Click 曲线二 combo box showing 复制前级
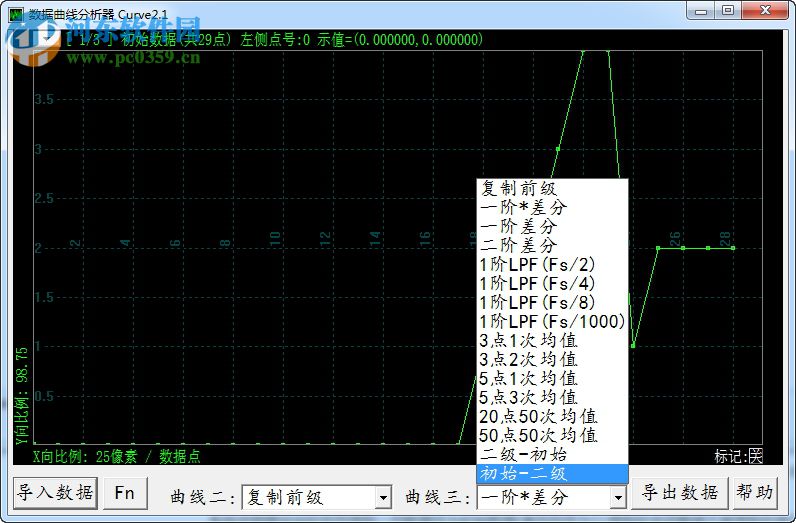 click(317, 497)
